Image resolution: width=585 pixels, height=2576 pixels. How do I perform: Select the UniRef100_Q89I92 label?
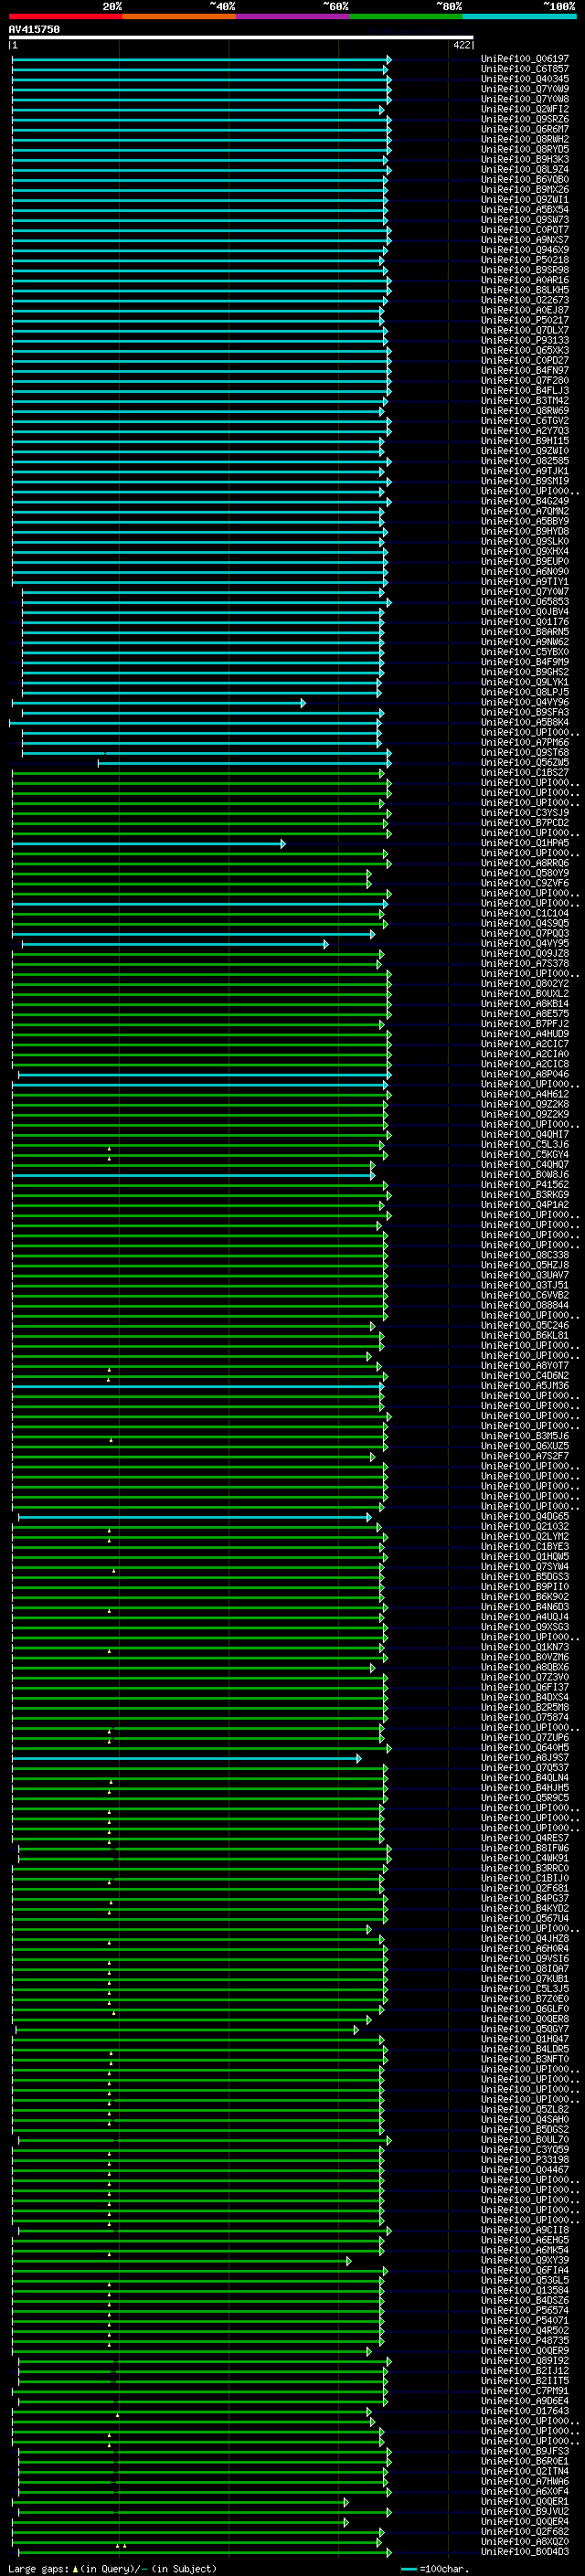pos(525,2360)
